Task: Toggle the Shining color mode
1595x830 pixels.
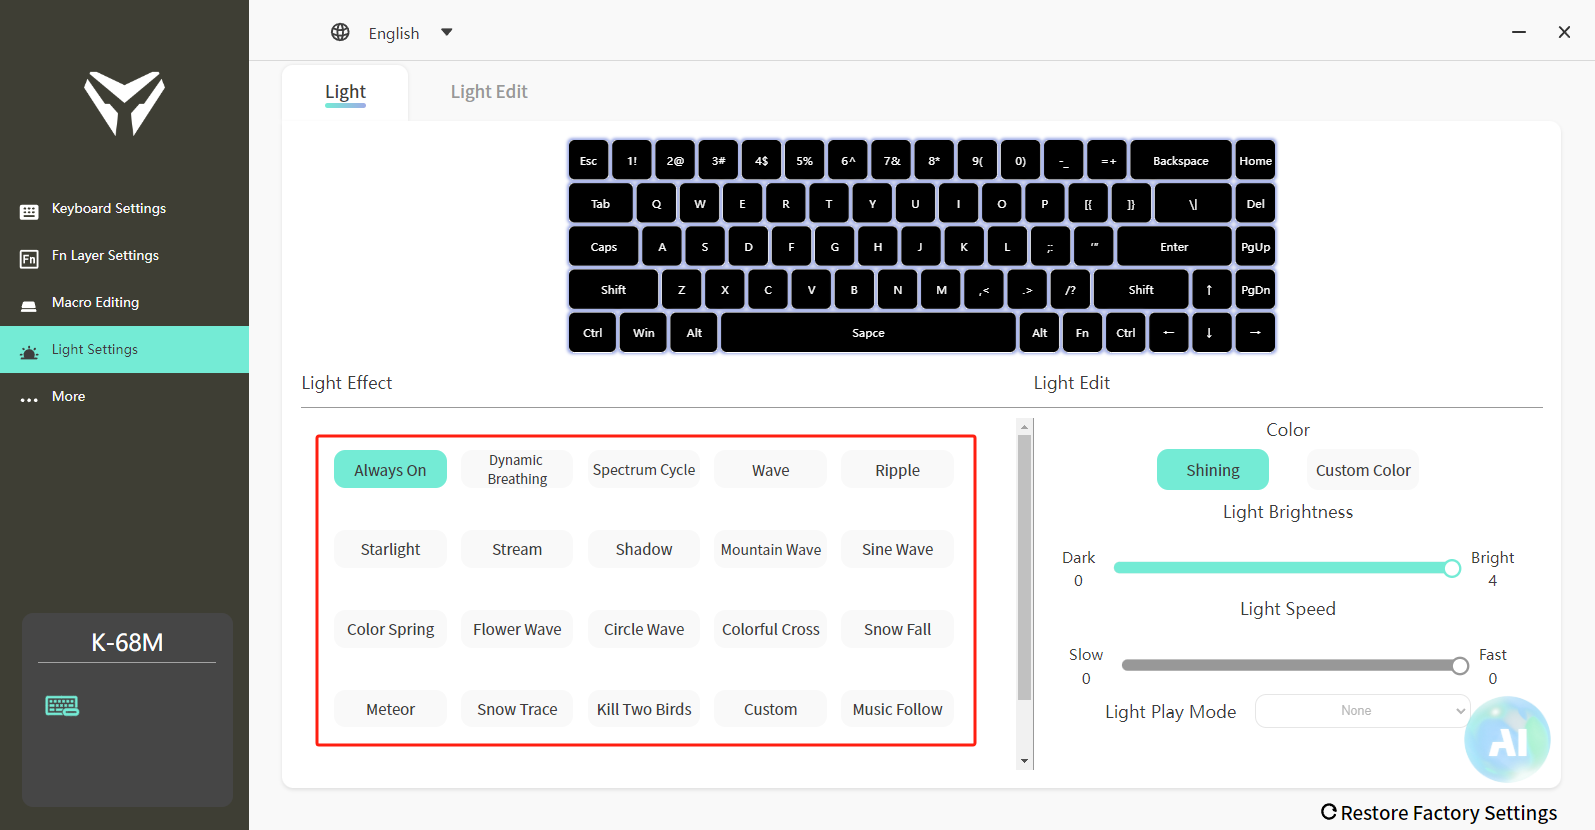Action: tap(1212, 470)
